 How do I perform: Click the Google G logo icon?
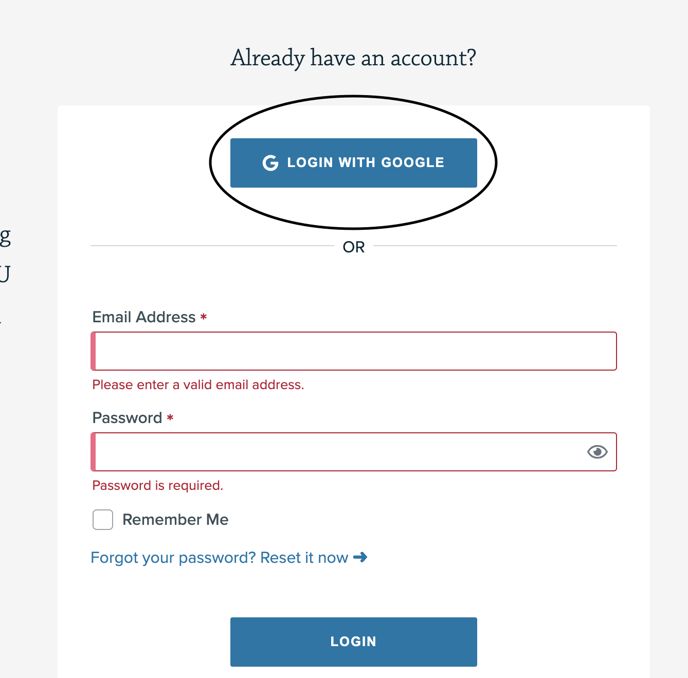pyautogui.click(x=270, y=163)
